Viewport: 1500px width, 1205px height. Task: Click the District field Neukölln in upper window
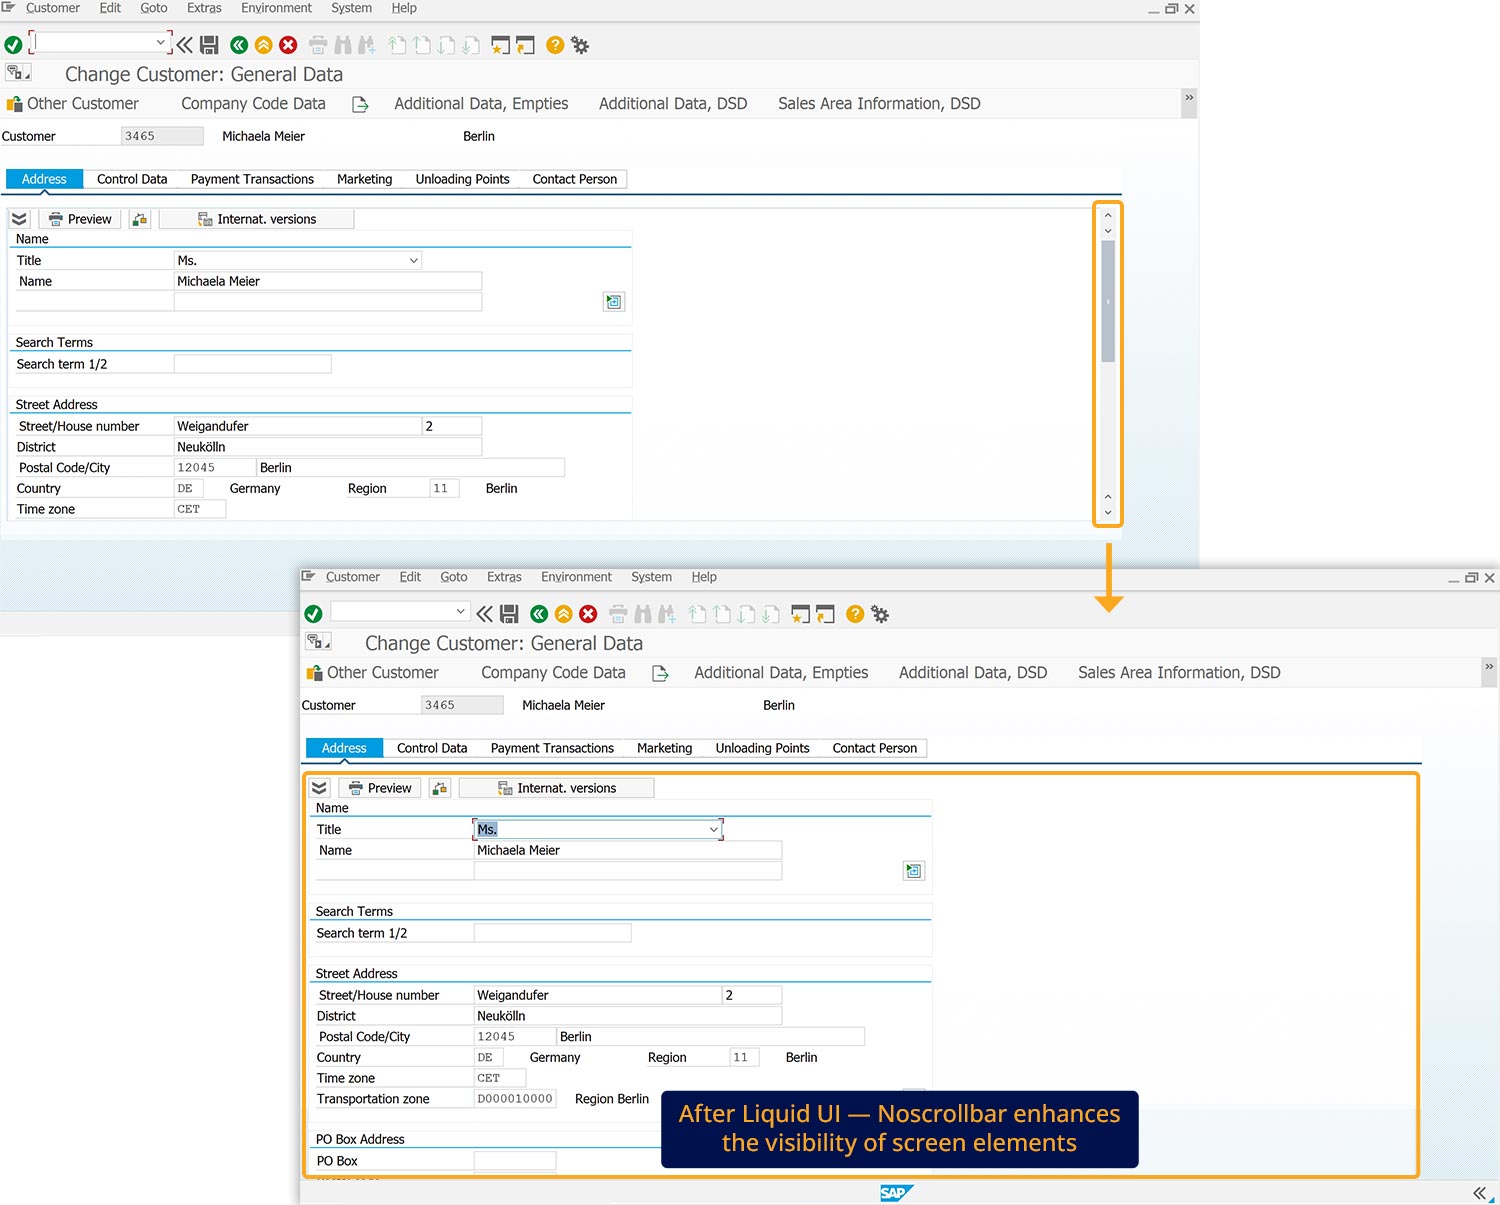(x=328, y=447)
